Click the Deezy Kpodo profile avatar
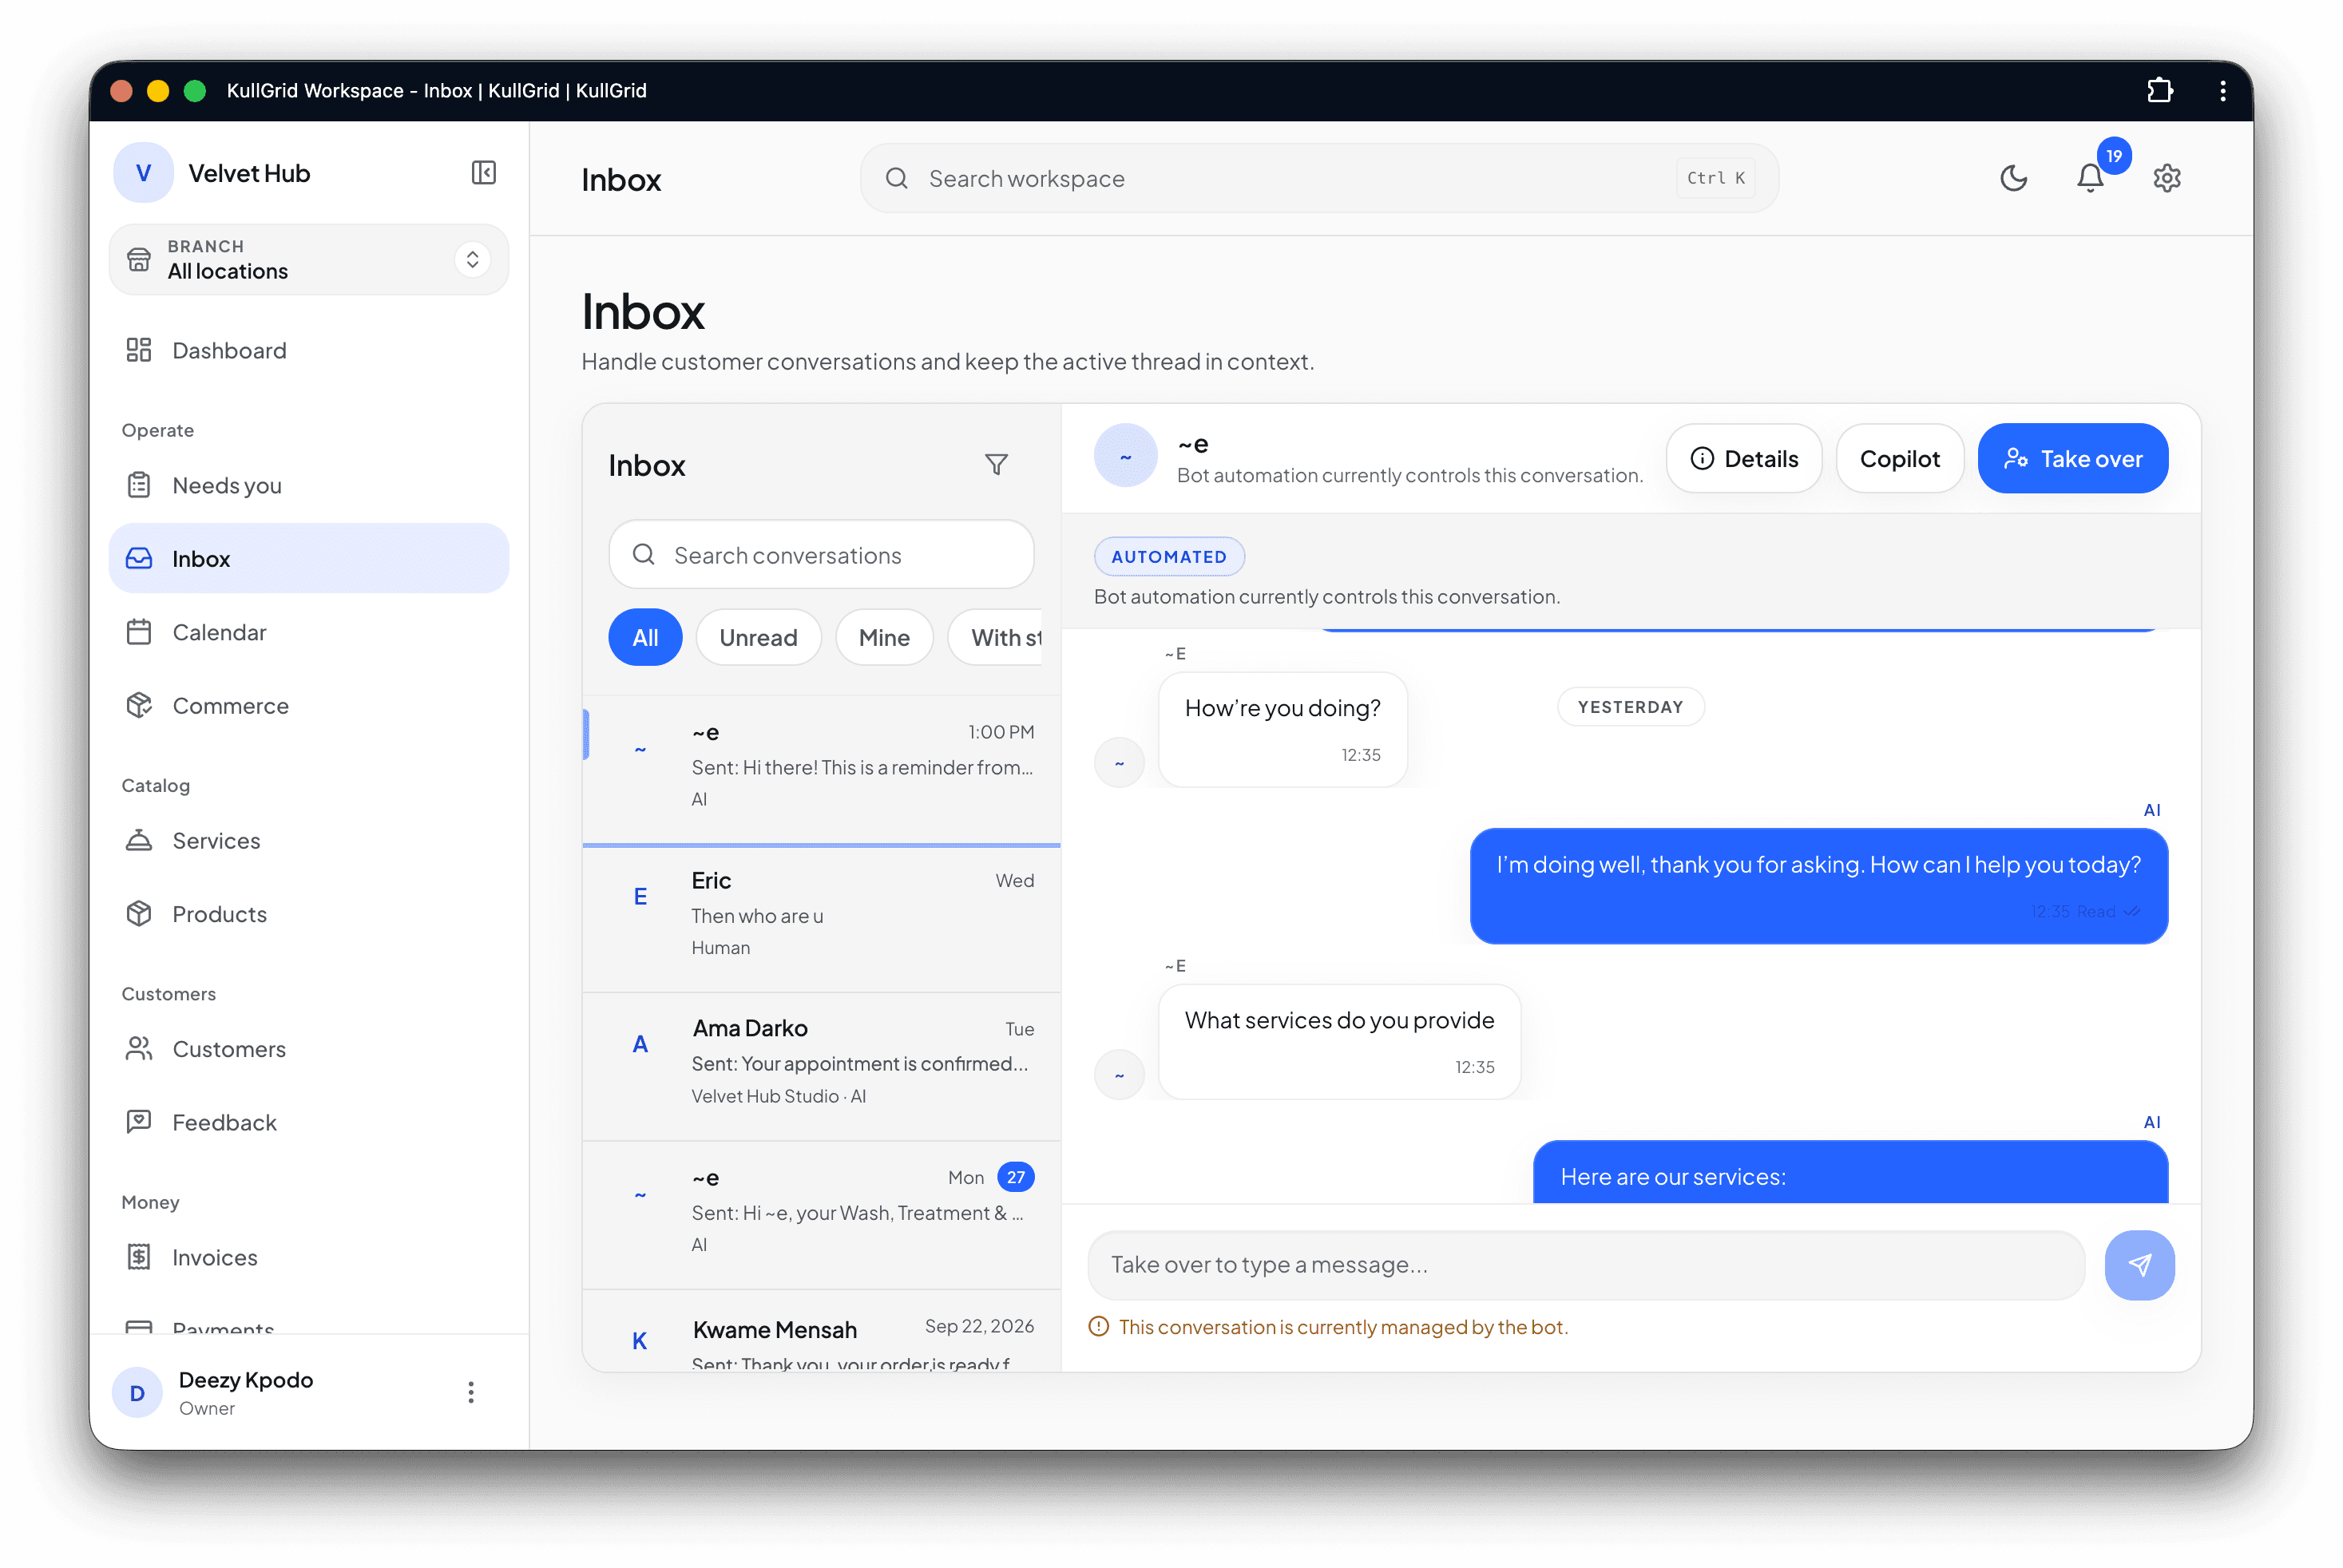 tap(137, 1392)
